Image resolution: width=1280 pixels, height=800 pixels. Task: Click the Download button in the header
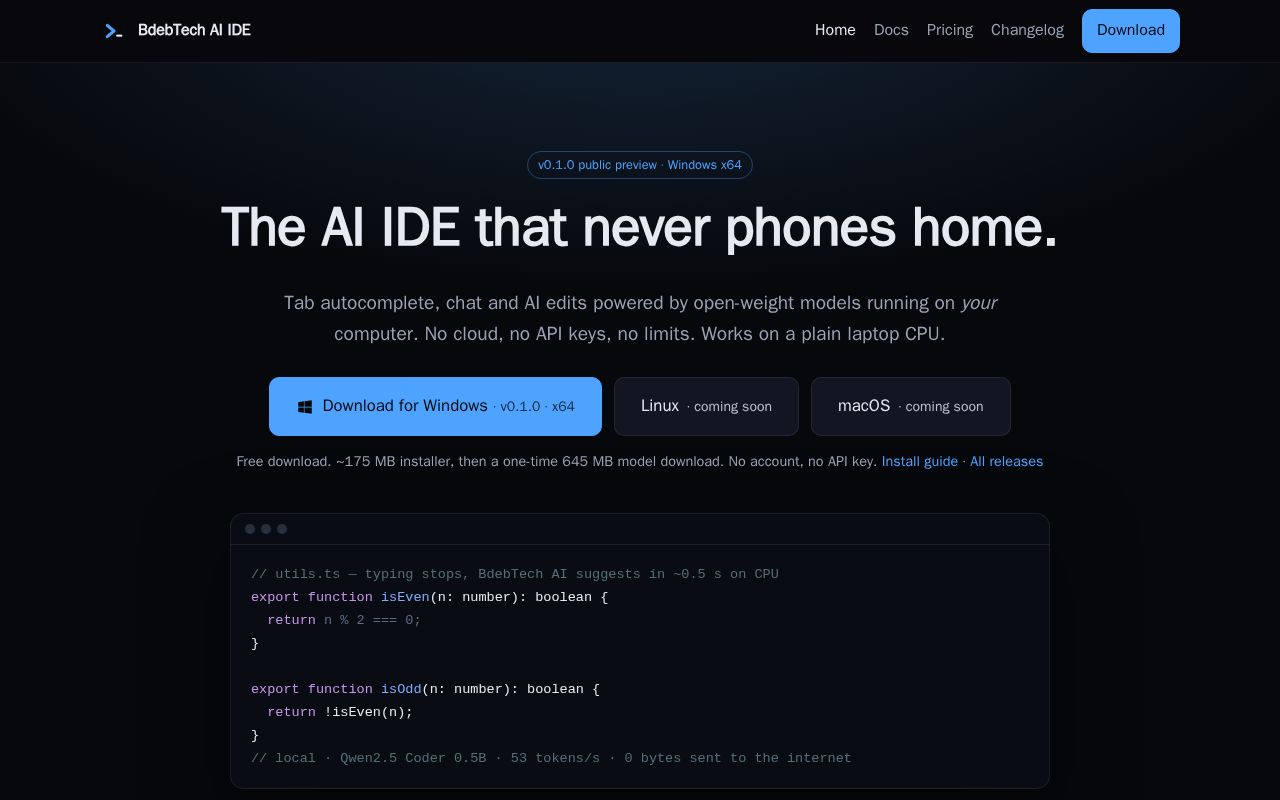(1131, 31)
